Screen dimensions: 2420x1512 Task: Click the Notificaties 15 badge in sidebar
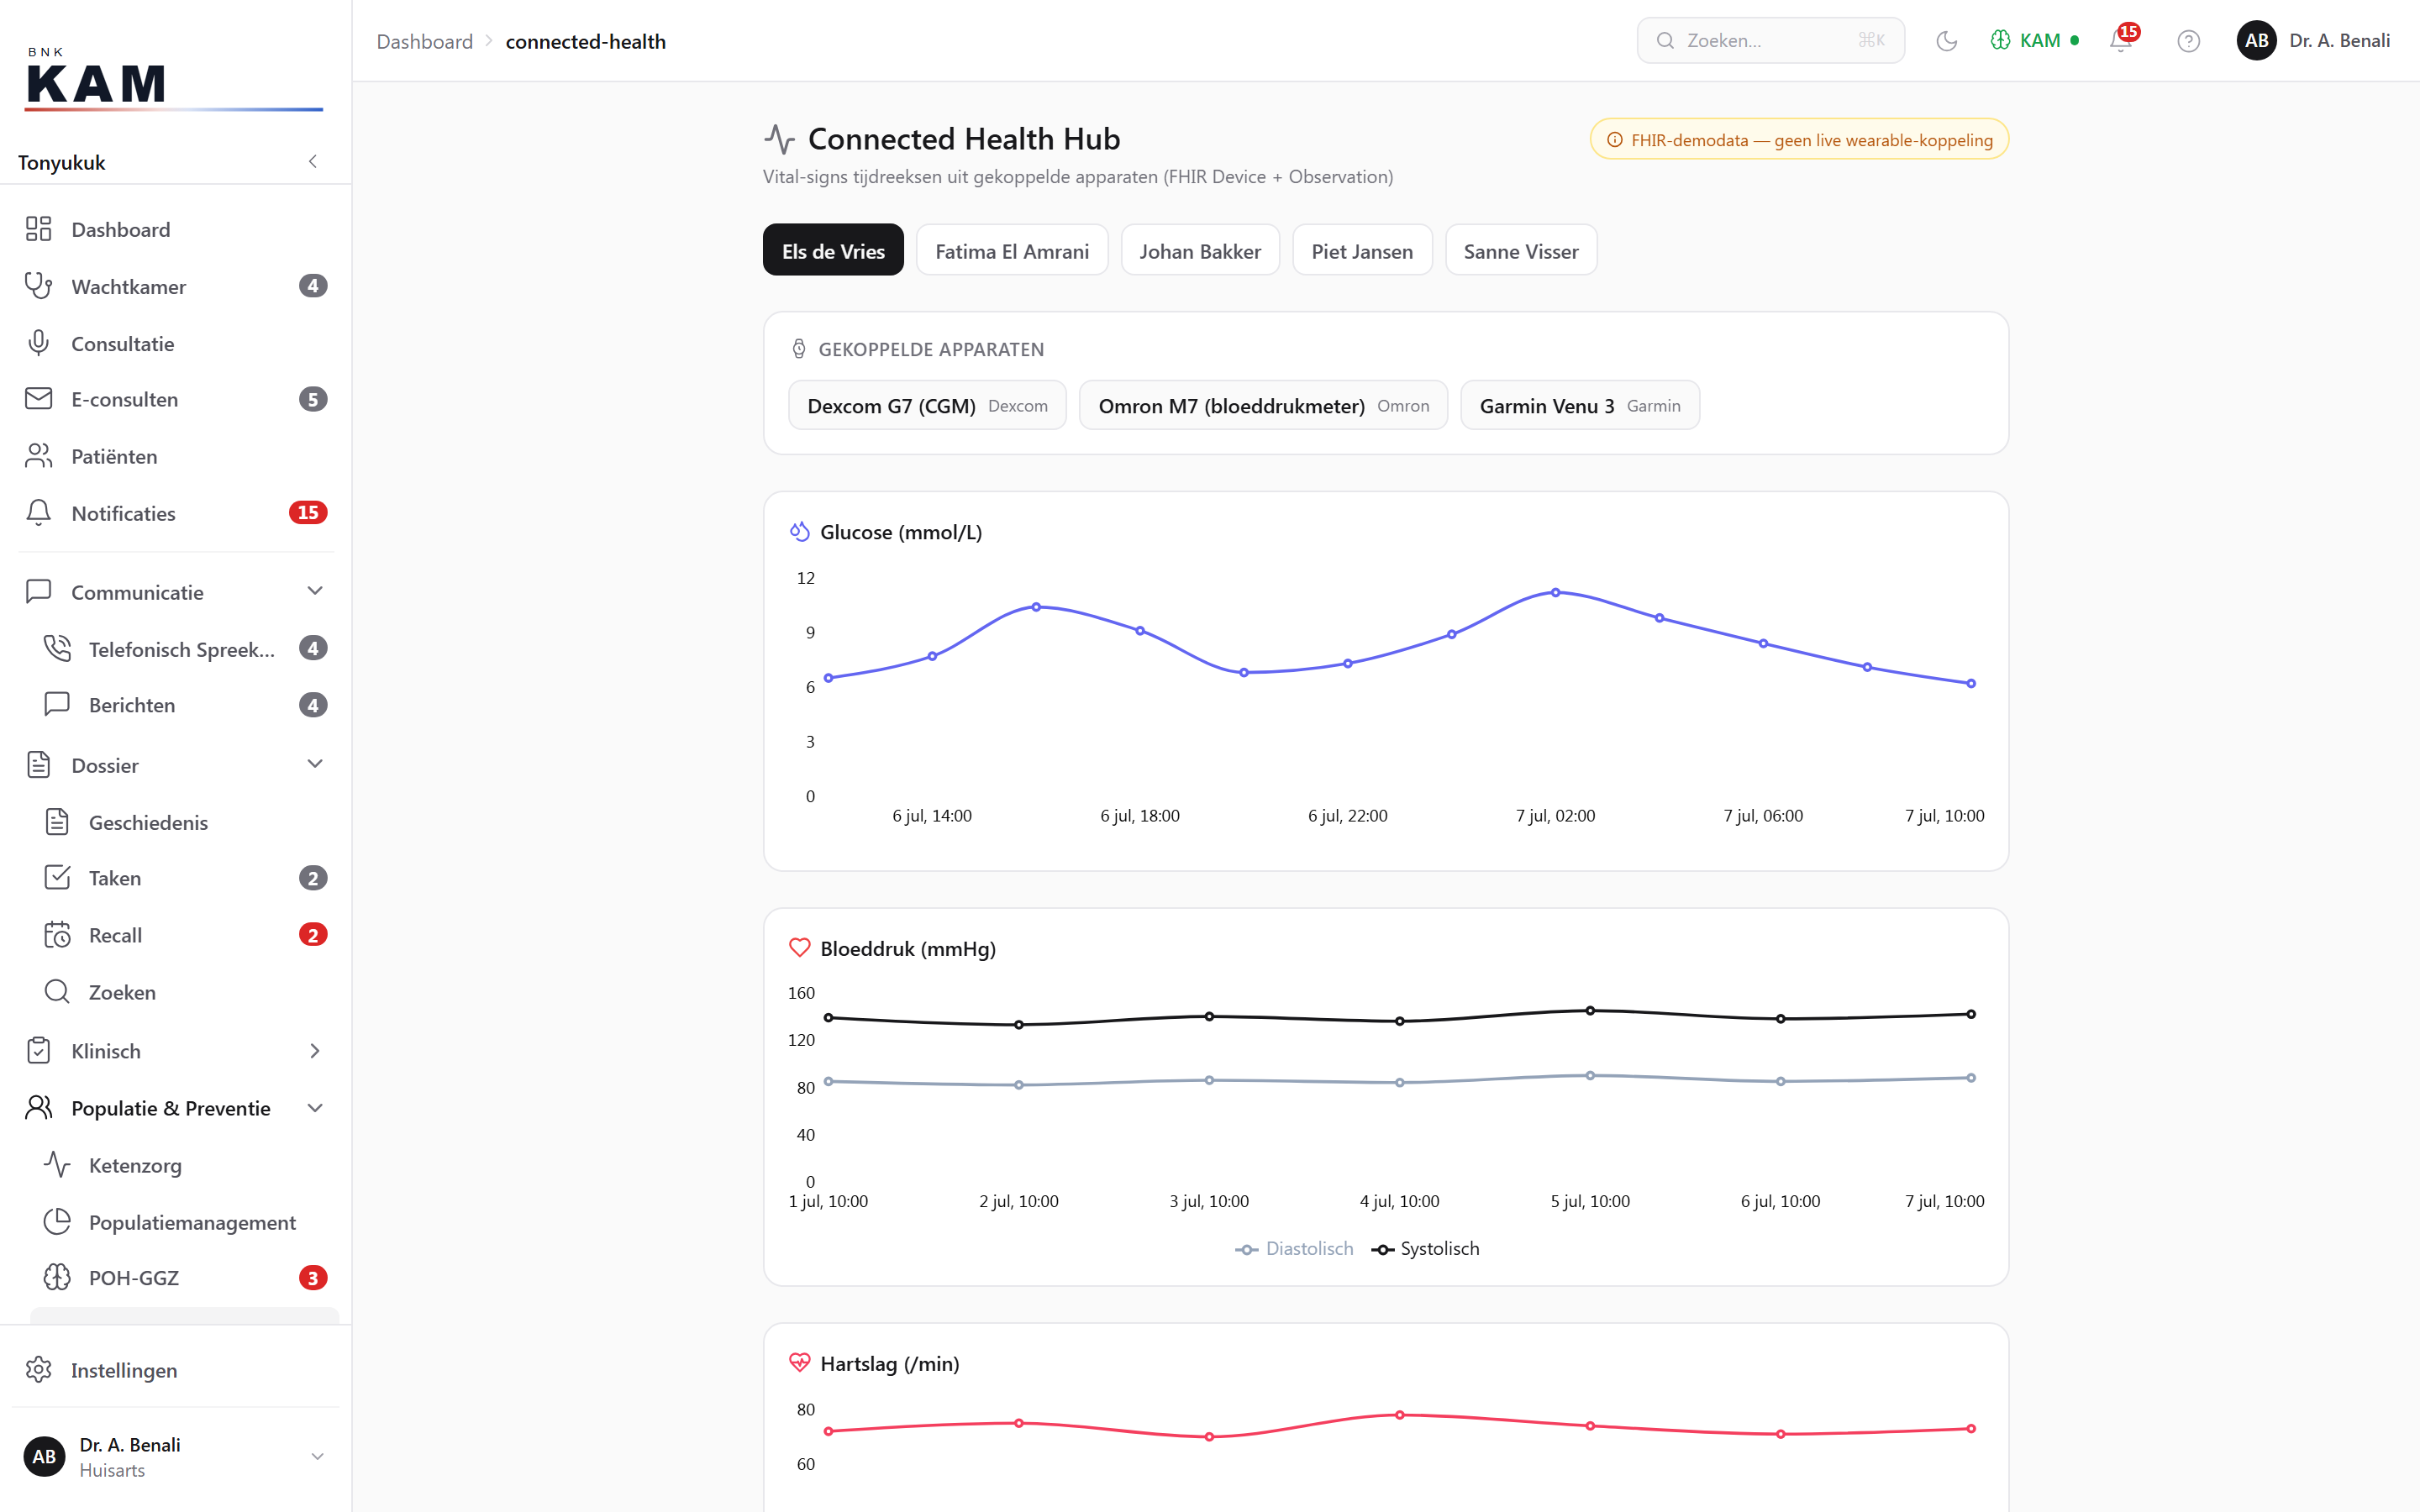click(x=308, y=512)
